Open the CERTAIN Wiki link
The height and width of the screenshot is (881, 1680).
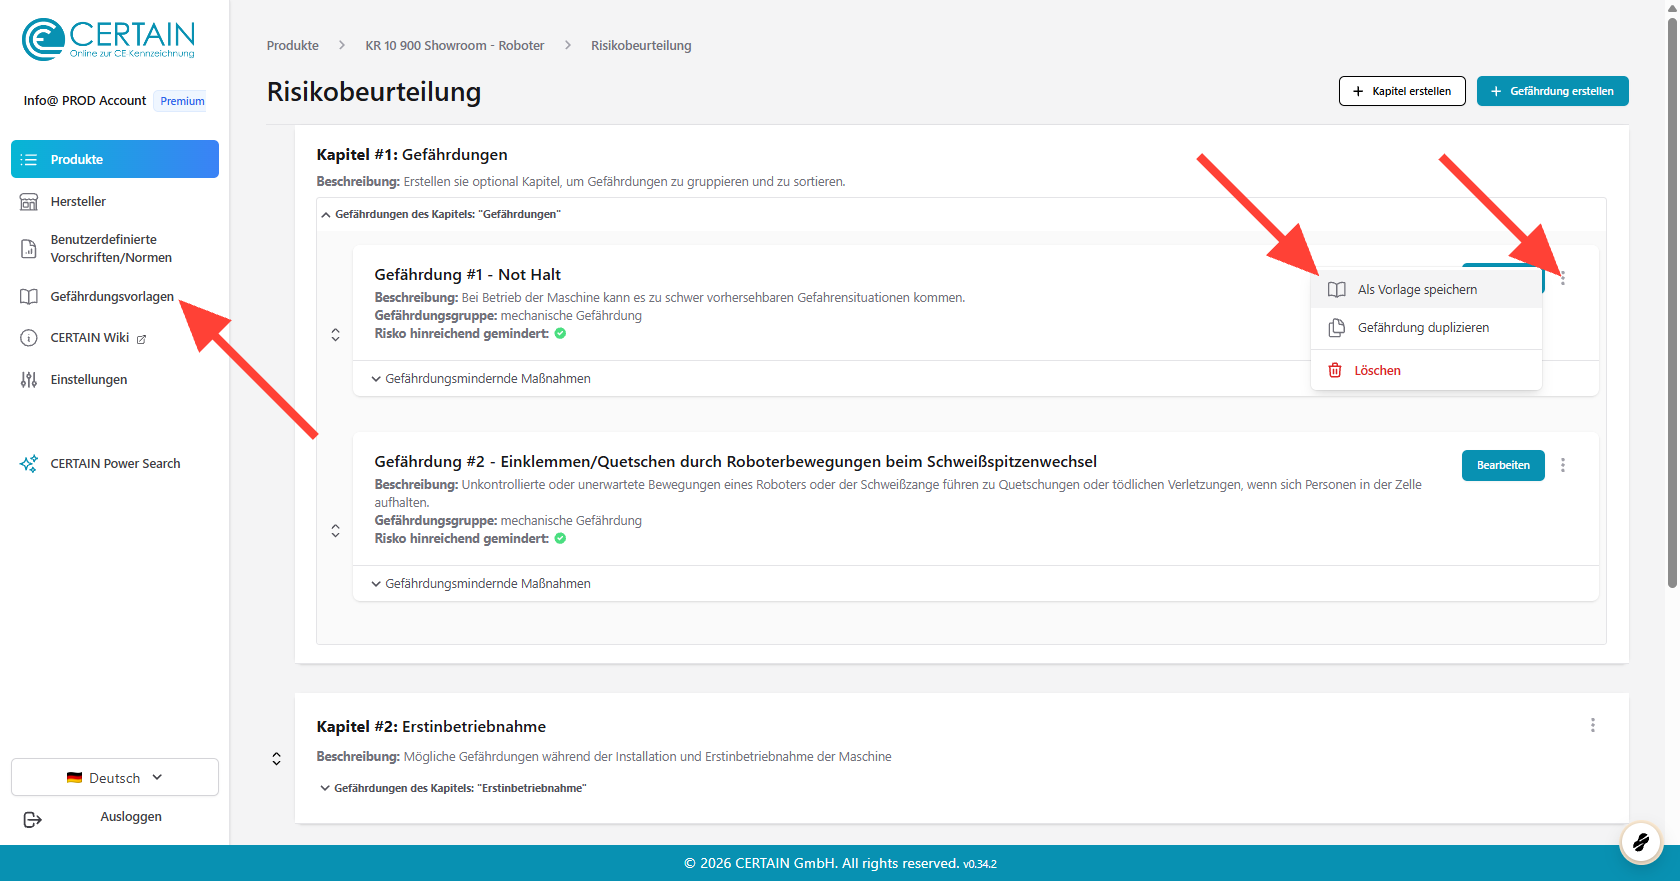pyautogui.click(x=90, y=338)
